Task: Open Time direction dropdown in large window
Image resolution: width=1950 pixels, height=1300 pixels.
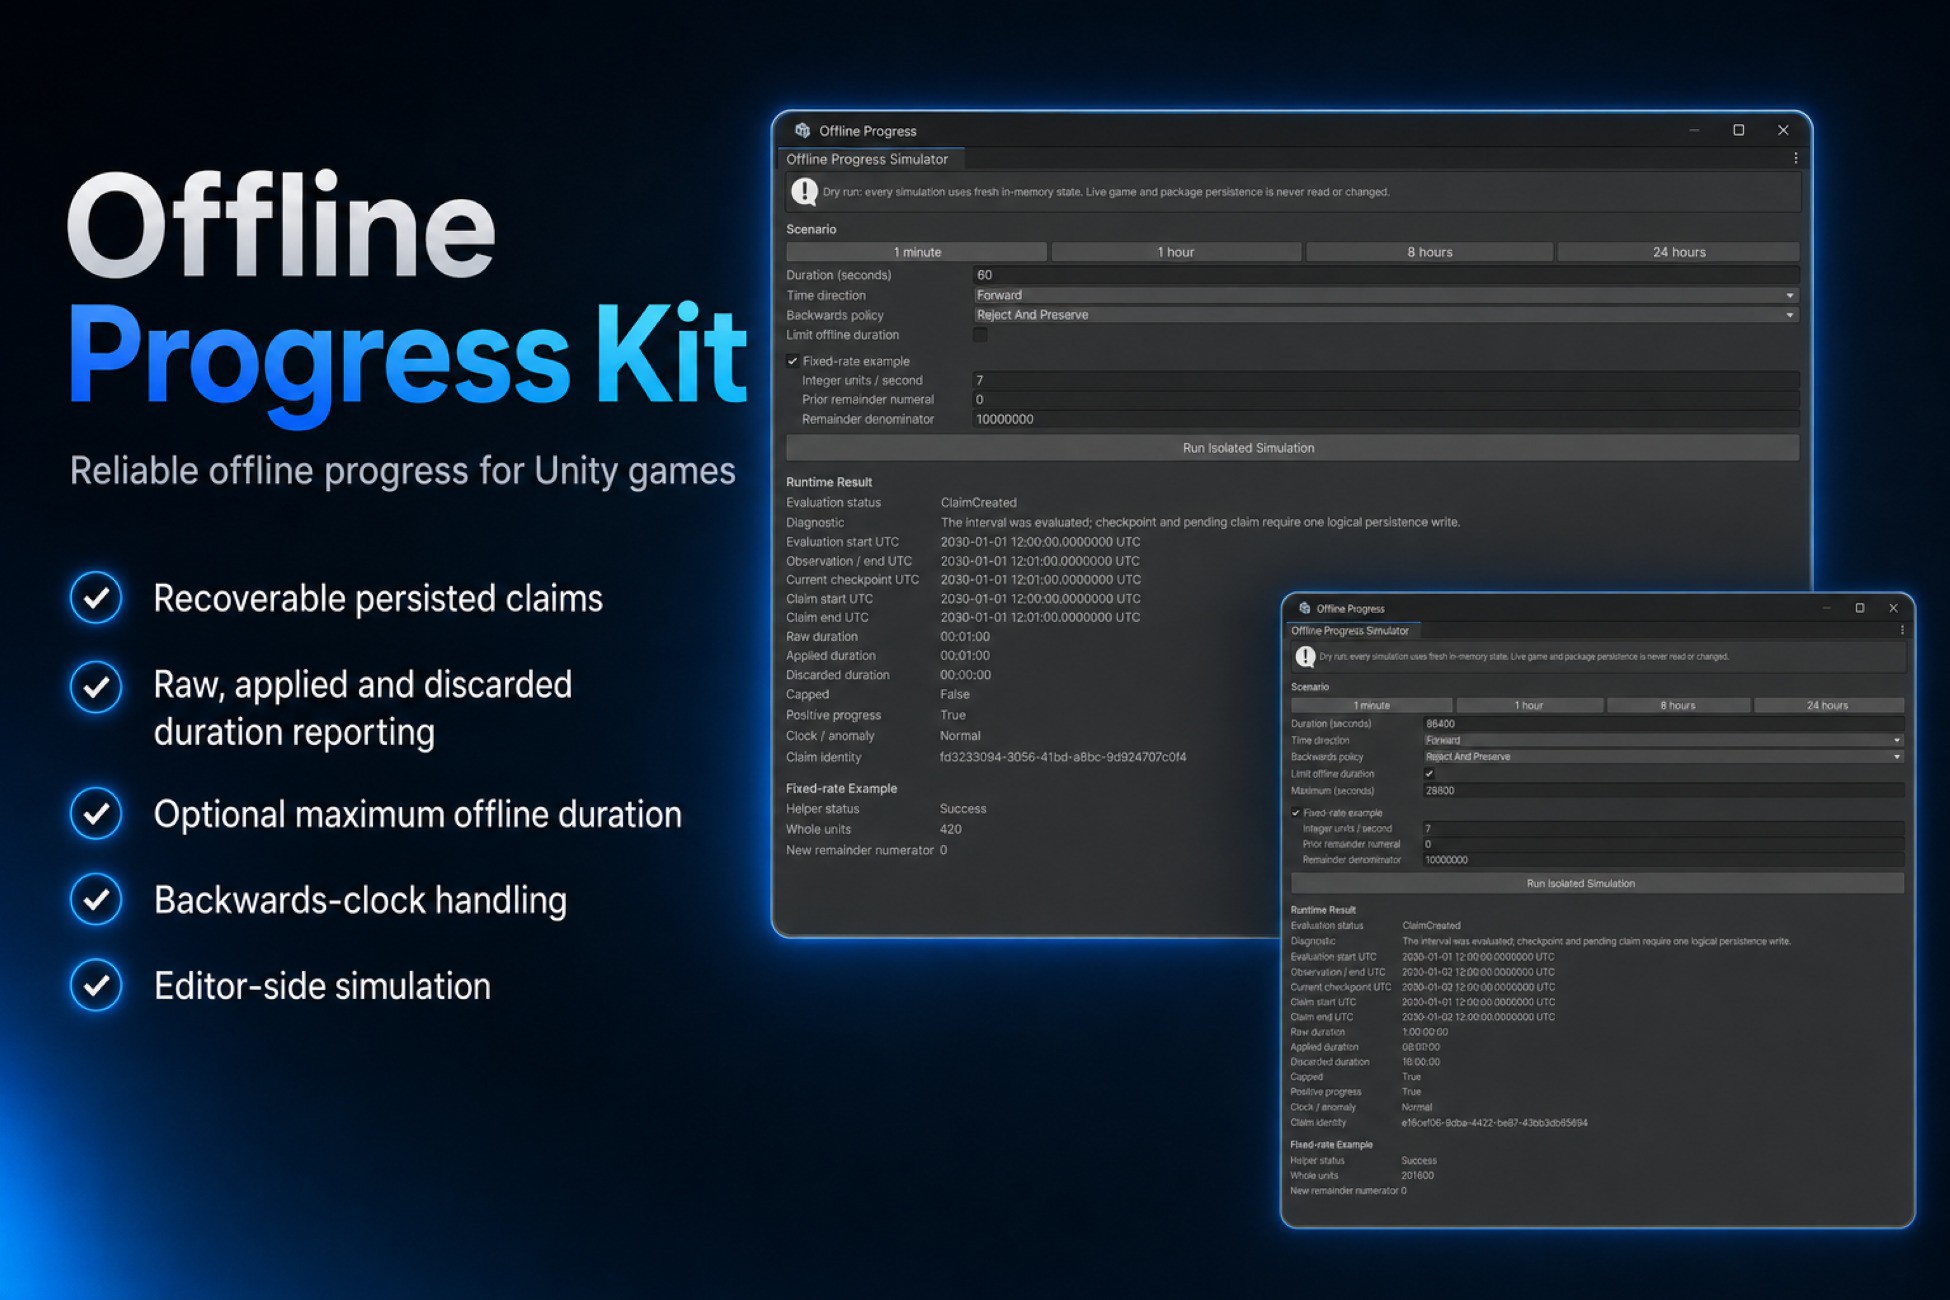Action: (1386, 295)
